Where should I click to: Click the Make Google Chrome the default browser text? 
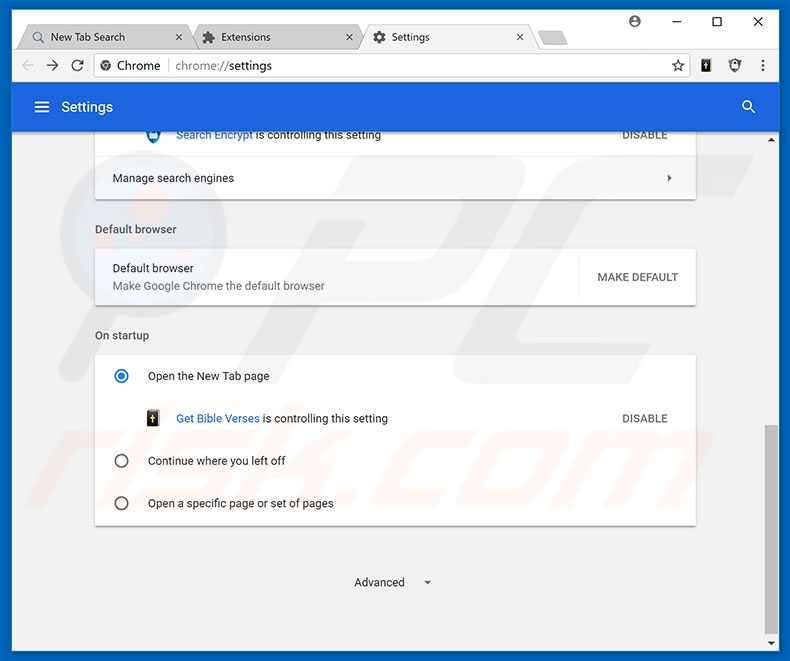218,286
